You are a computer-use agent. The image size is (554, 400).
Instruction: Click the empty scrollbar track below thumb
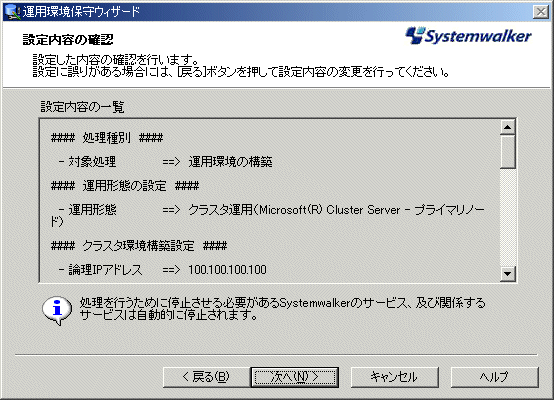[x=508, y=217]
